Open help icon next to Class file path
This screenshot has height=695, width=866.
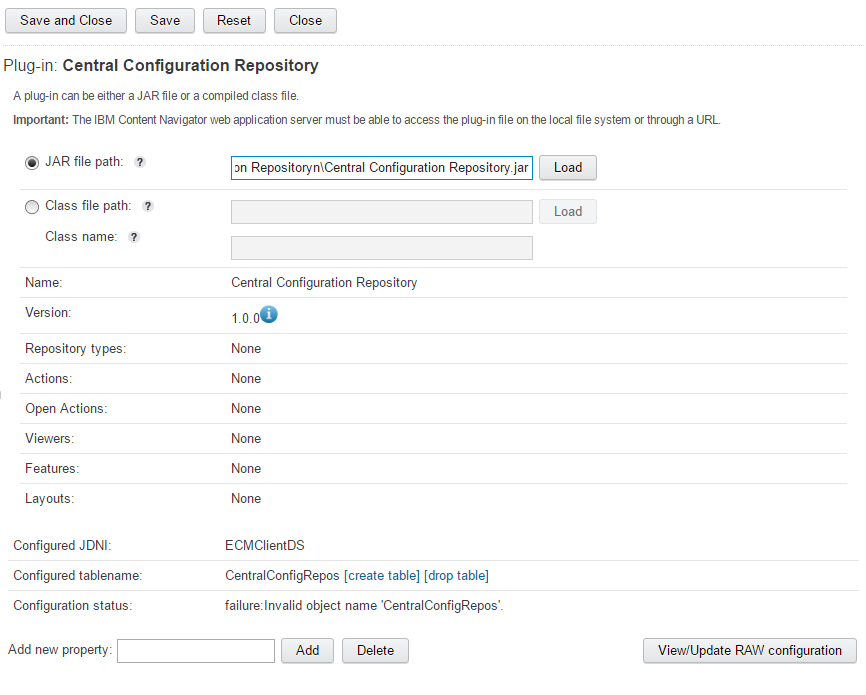tap(148, 206)
